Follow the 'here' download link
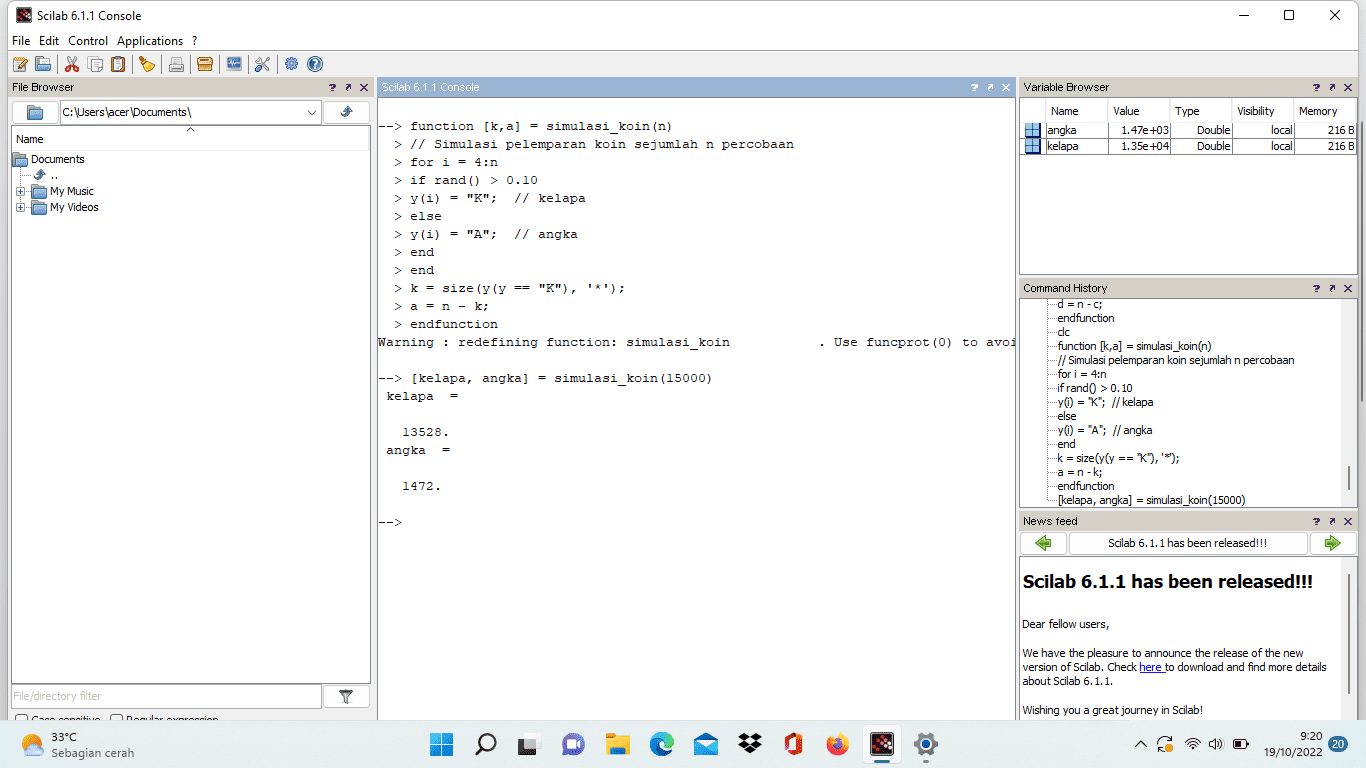 click(1151, 667)
